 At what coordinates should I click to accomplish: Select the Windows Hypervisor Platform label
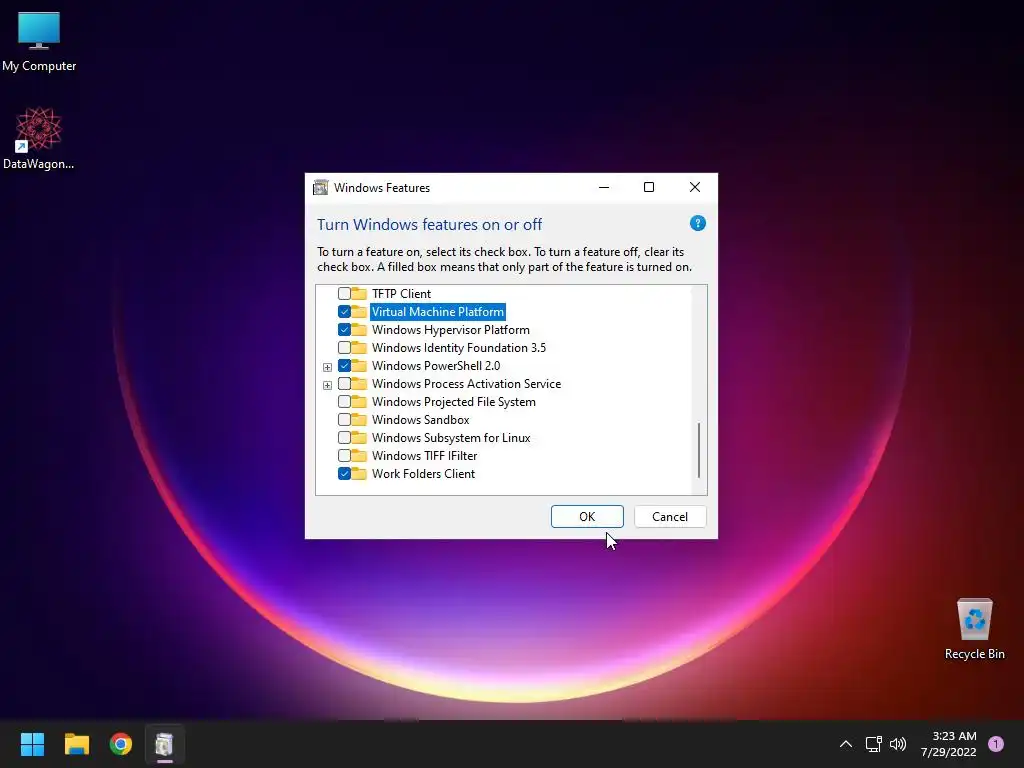pyautogui.click(x=451, y=329)
